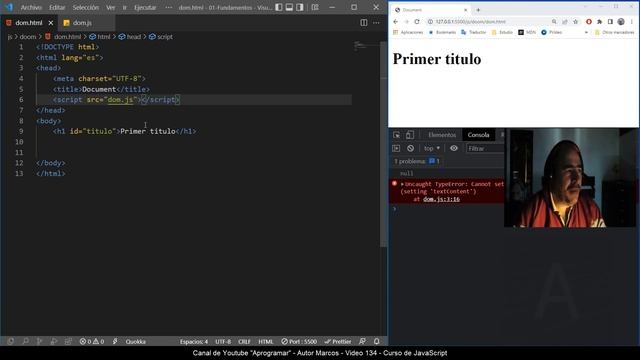The height and width of the screenshot is (360, 640).
Task: Select the js breadcrumb segment
Action: click(10, 37)
